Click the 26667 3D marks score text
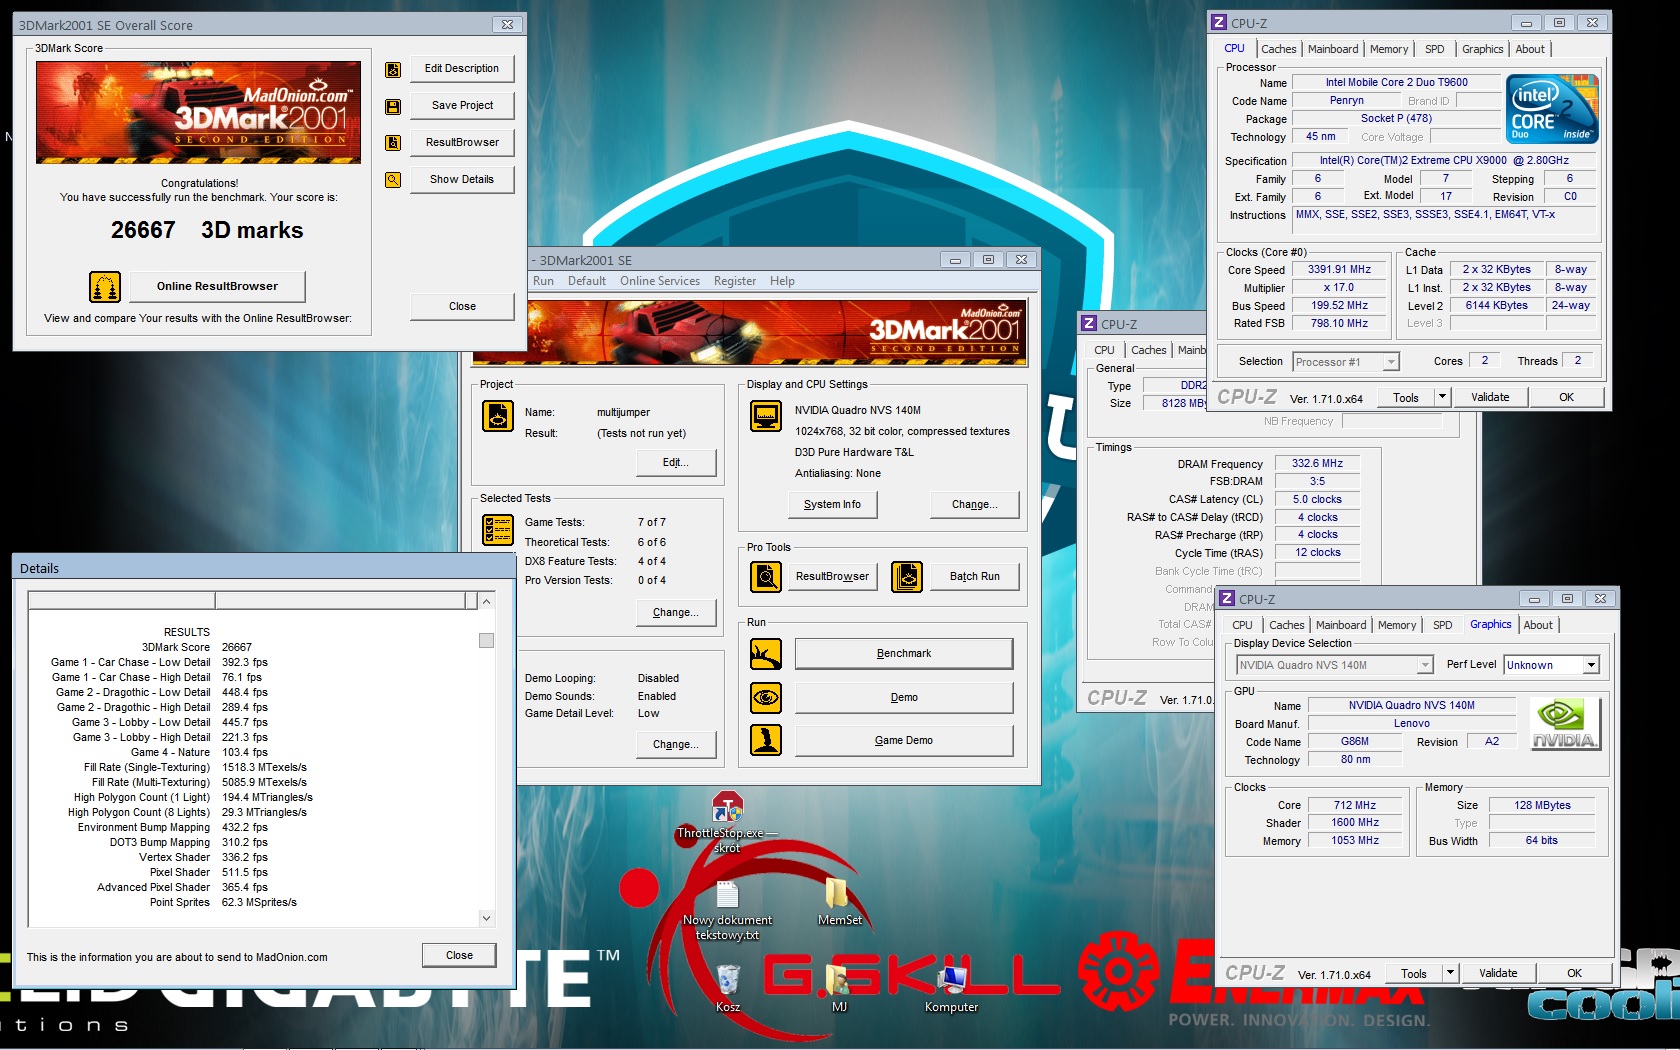Image resolution: width=1680 pixels, height=1050 pixels. tap(207, 231)
